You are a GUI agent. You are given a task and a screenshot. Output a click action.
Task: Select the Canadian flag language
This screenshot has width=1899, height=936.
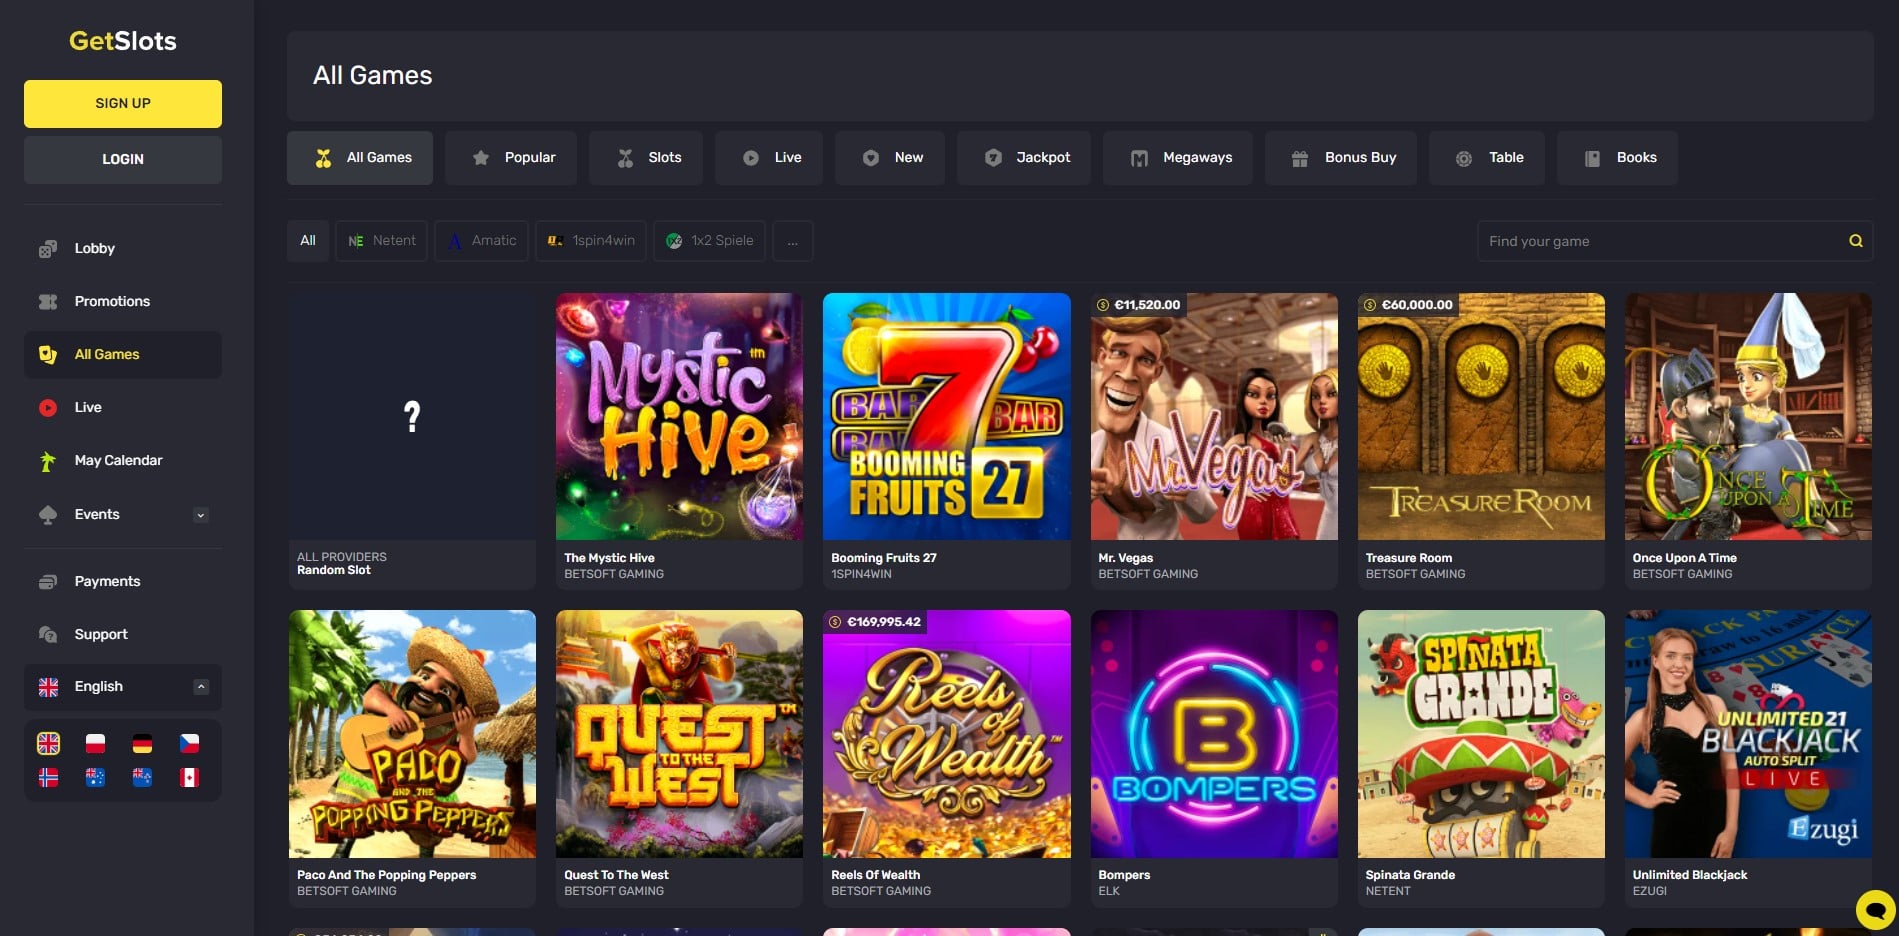coord(189,777)
